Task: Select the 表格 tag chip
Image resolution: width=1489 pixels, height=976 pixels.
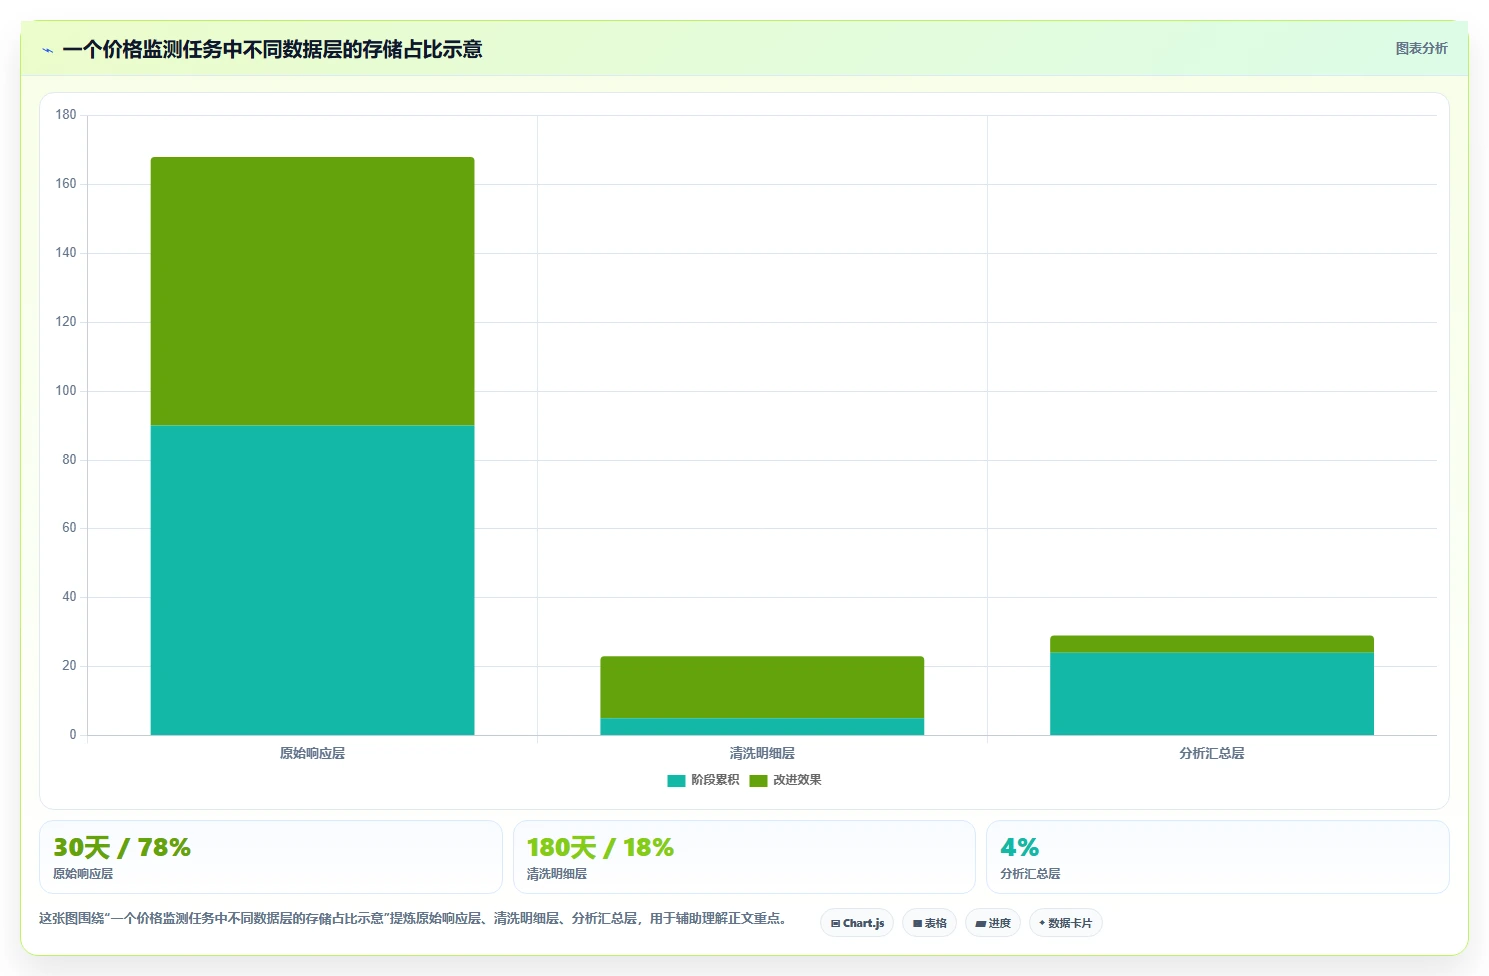Action: pos(929,923)
